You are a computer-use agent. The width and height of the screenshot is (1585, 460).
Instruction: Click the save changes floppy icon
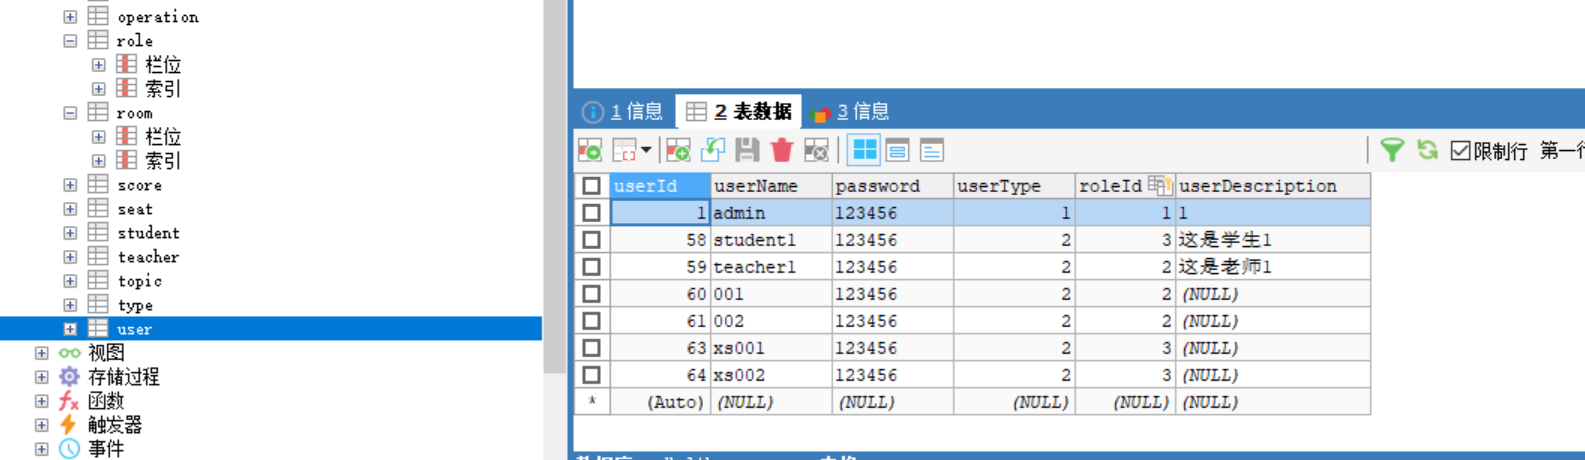tap(747, 150)
